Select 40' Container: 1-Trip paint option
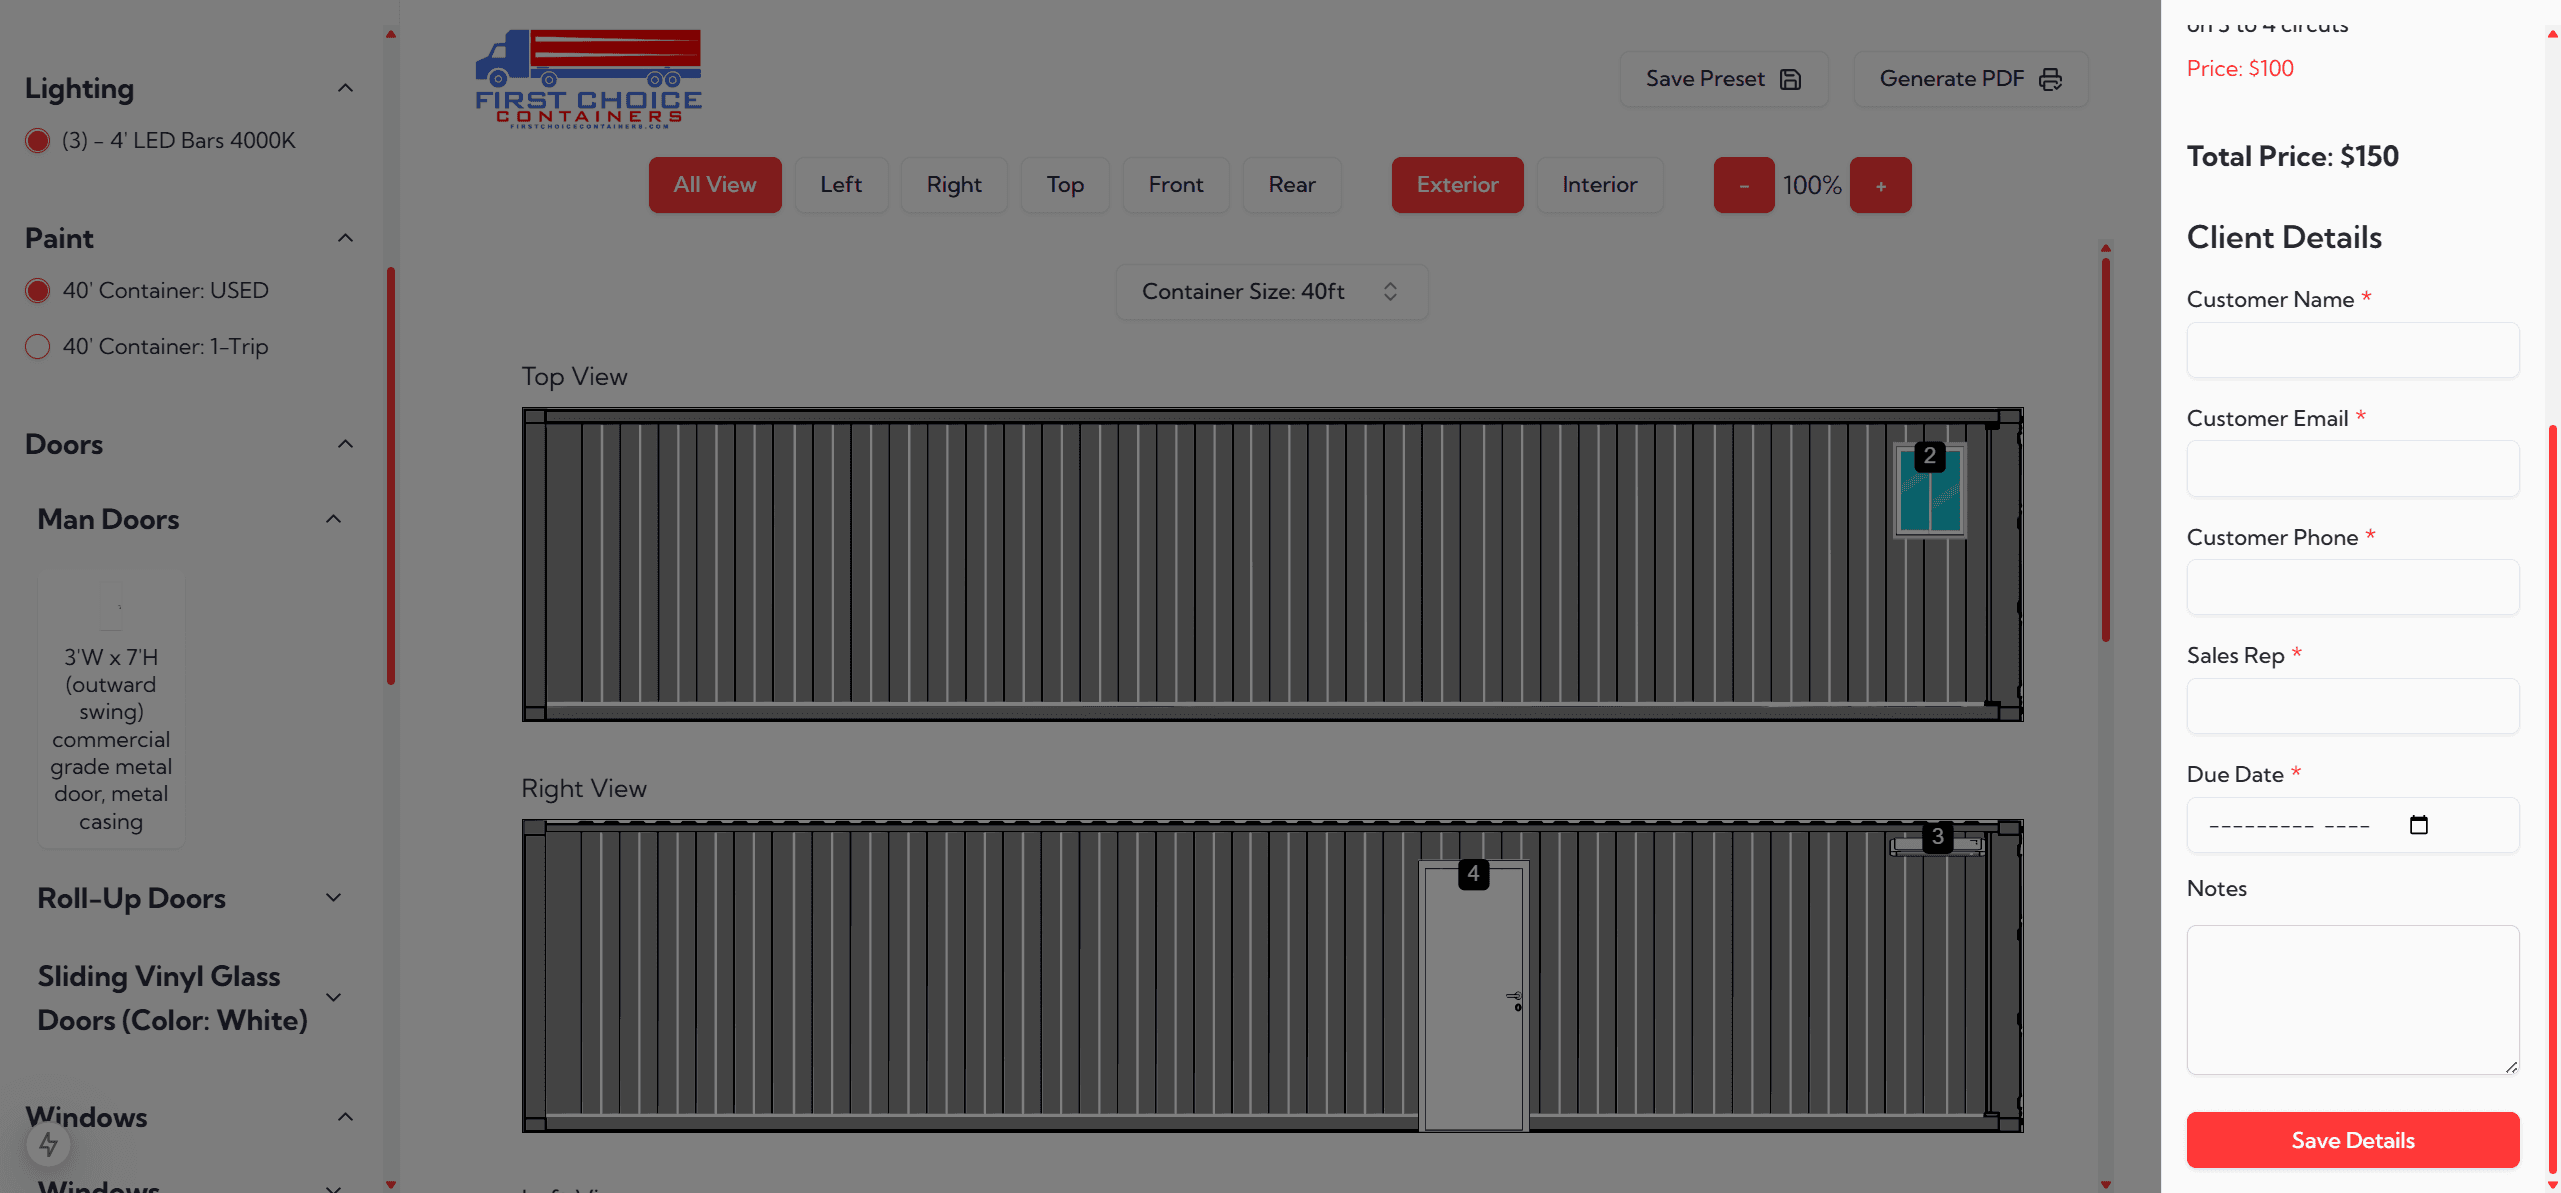The image size is (2561, 1193). (x=38, y=347)
